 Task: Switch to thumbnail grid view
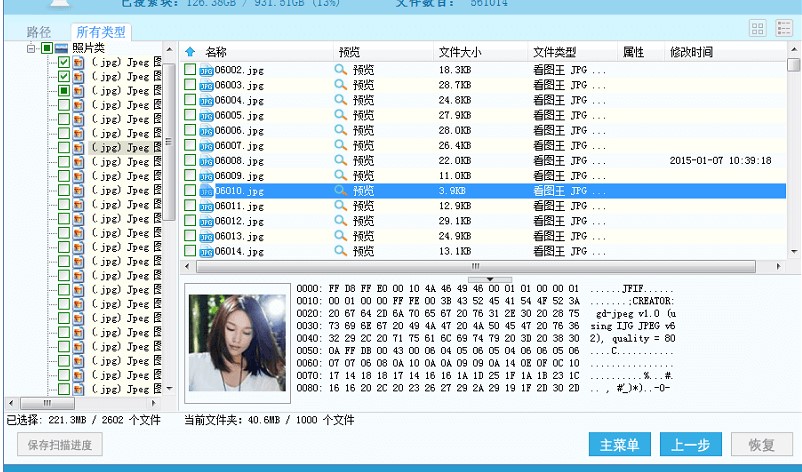757,30
